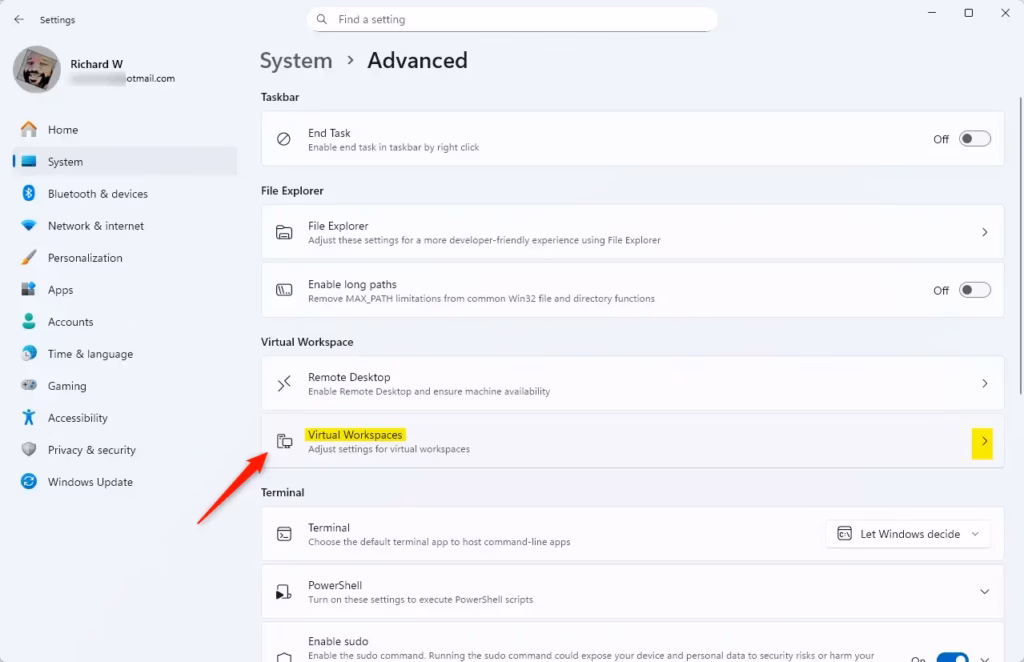Click the Enable long paths title

tap(352, 284)
